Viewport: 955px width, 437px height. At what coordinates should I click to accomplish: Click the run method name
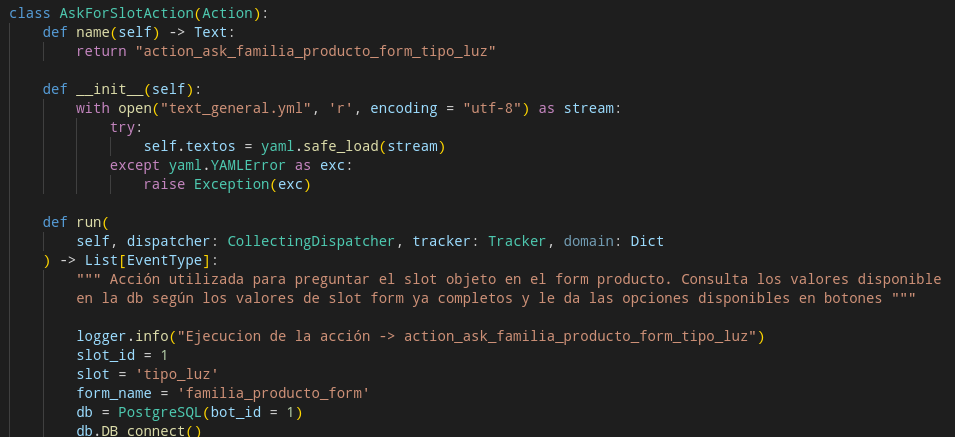pos(89,222)
